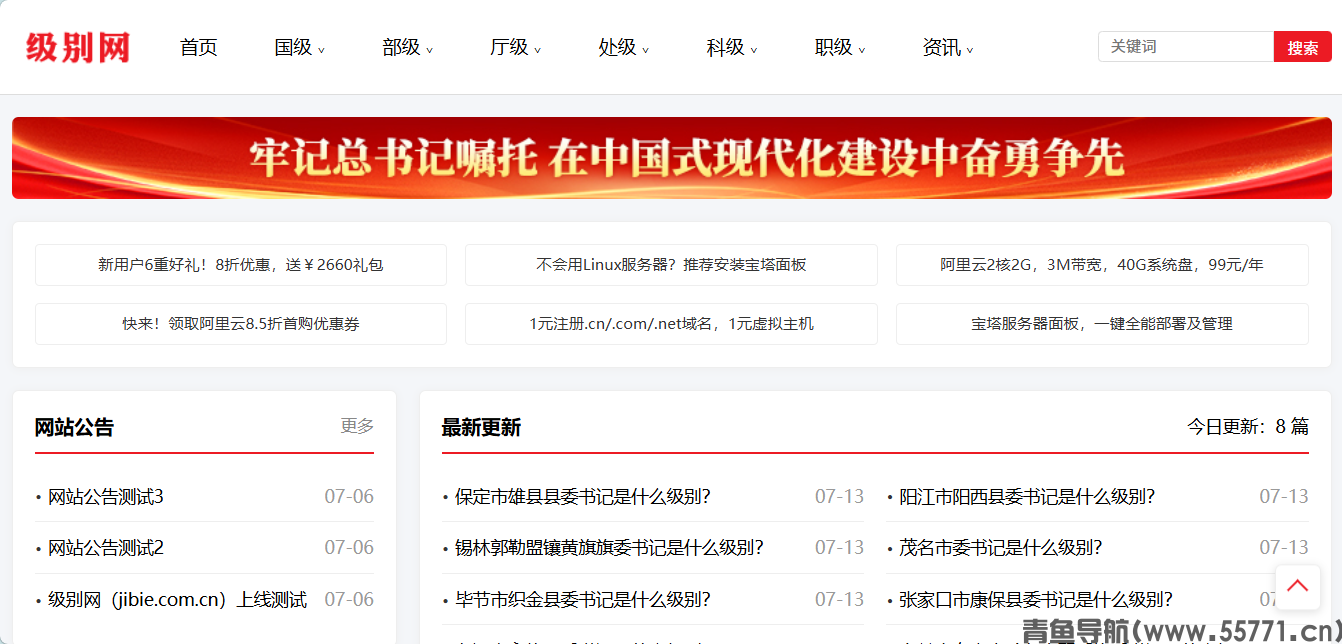Open article 阳江市阳西县委书记是什么级别?
Image resolution: width=1342 pixels, height=644 pixels.
click(x=1027, y=497)
